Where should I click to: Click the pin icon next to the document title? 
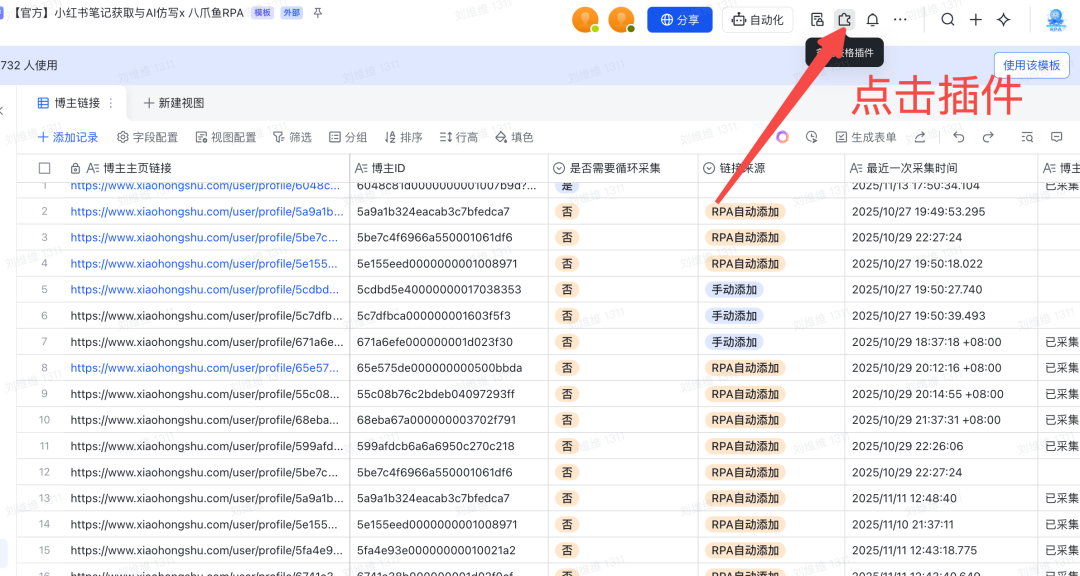315,13
